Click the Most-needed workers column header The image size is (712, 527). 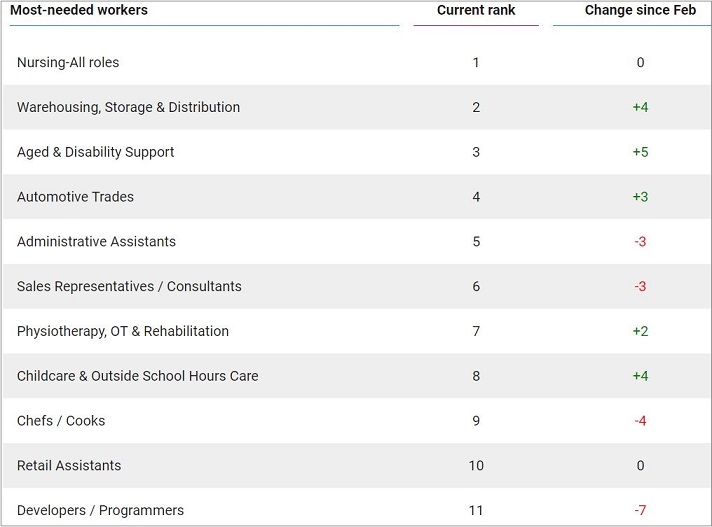(x=79, y=11)
